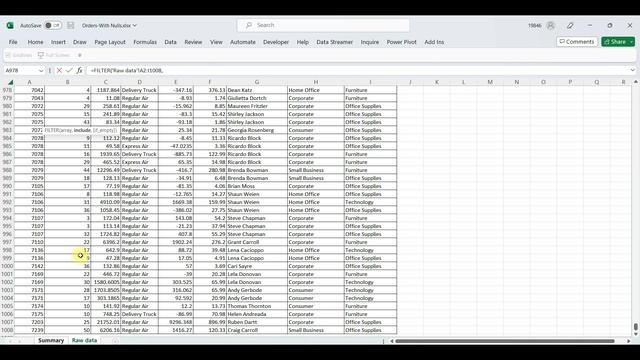Click the green Share button
640x360 pixels.
(x=615, y=42)
